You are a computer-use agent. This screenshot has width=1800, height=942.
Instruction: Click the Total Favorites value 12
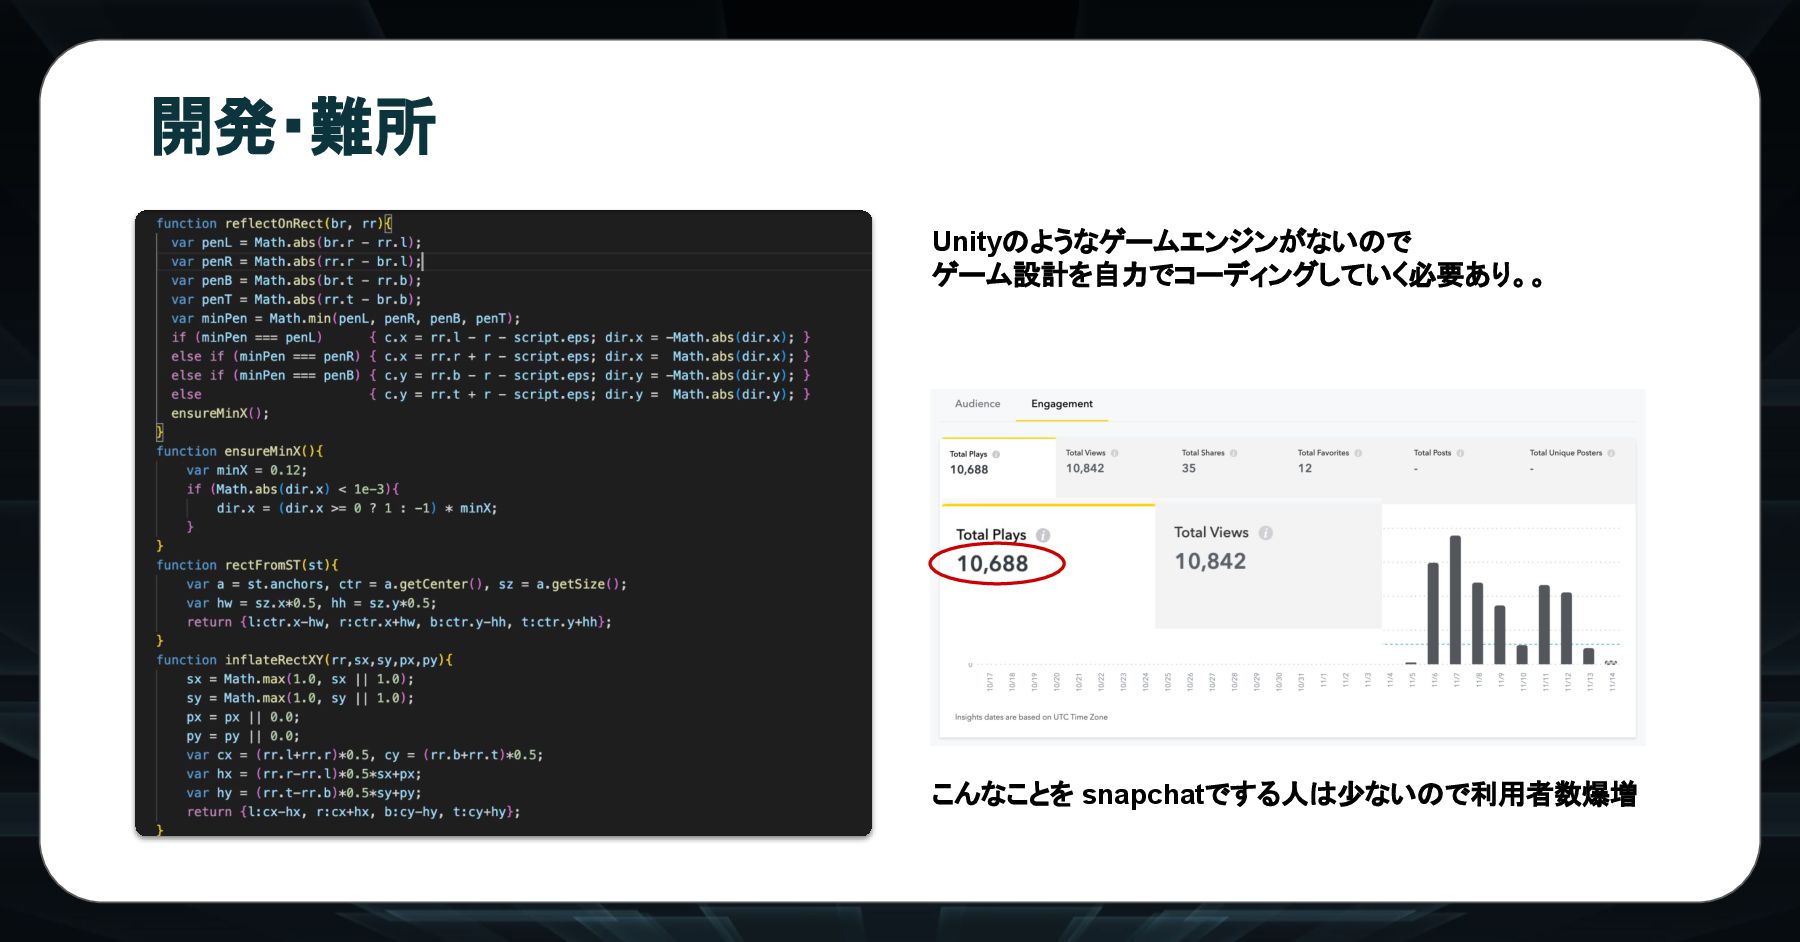pyautogui.click(x=1304, y=468)
